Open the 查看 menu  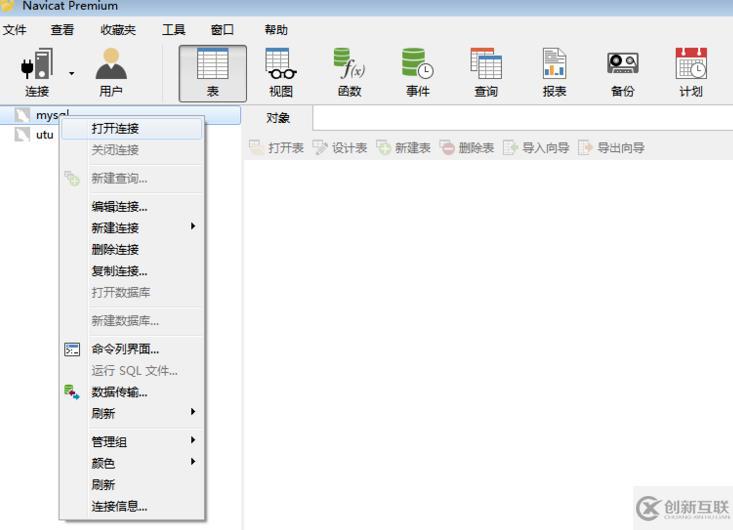(62, 30)
